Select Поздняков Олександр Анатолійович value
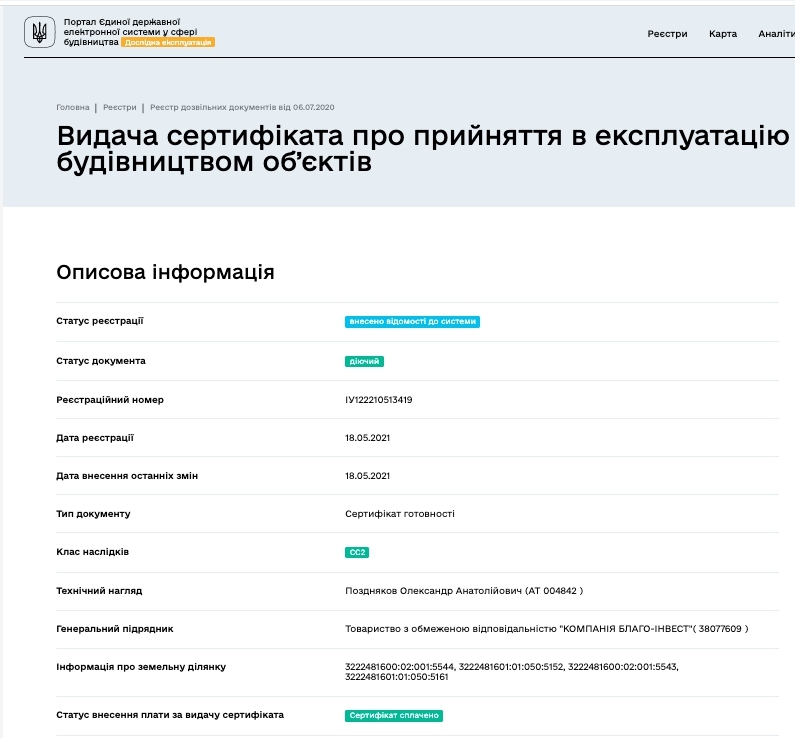 [464, 591]
